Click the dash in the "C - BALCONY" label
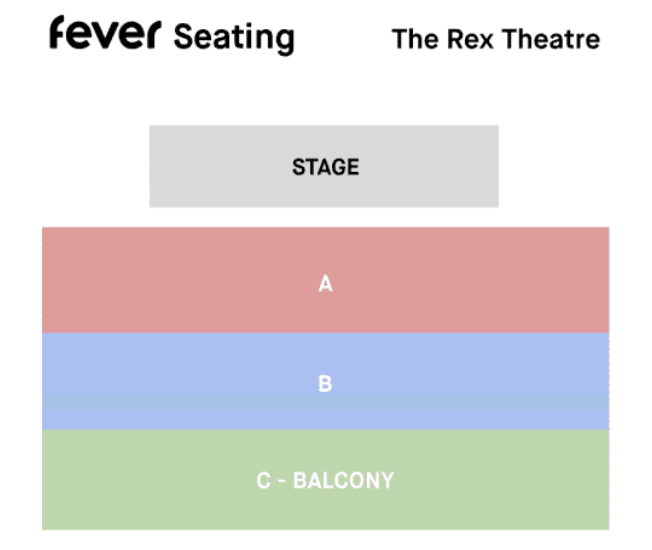 [x=281, y=481]
